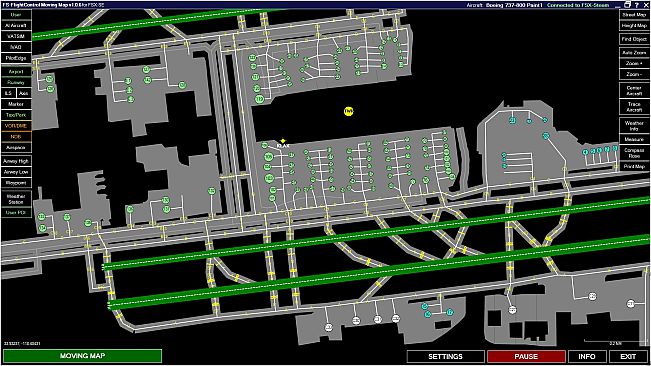651x366 pixels.
Task: Switch to Height Map view
Action: [634, 25]
